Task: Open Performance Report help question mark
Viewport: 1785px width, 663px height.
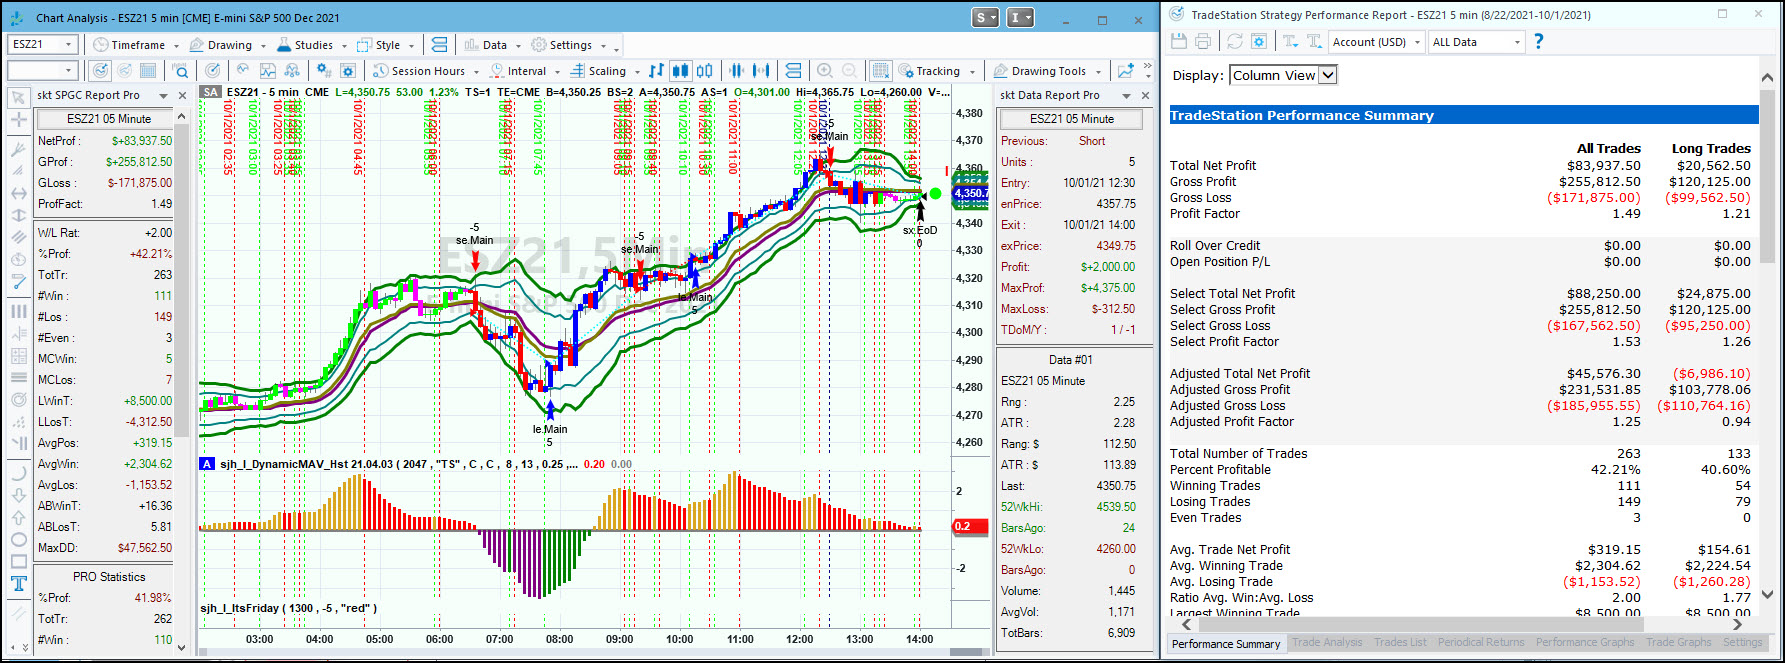Action: pos(1539,41)
